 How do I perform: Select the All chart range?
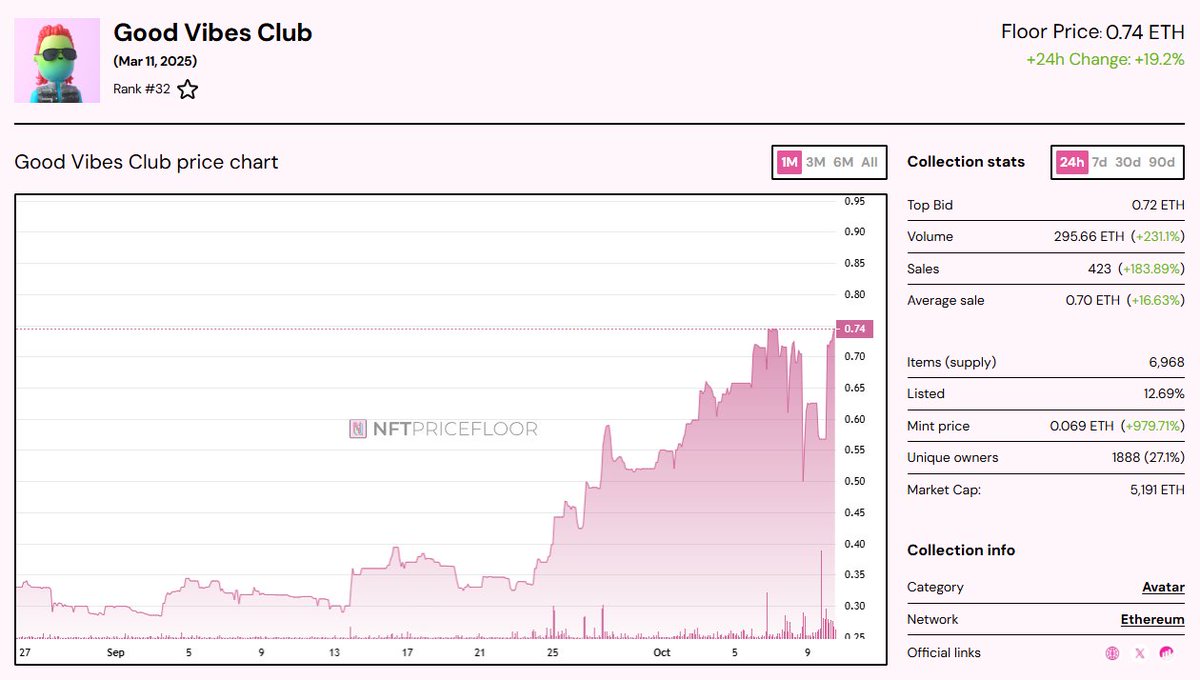tap(869, 162)
